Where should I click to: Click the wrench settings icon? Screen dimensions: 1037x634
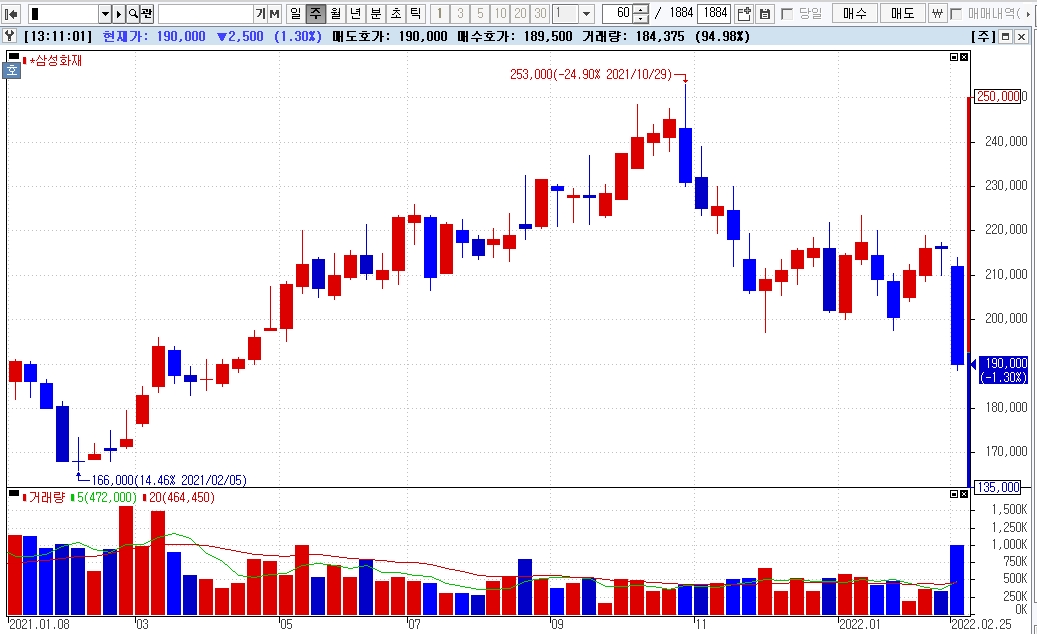coord(10,36)
